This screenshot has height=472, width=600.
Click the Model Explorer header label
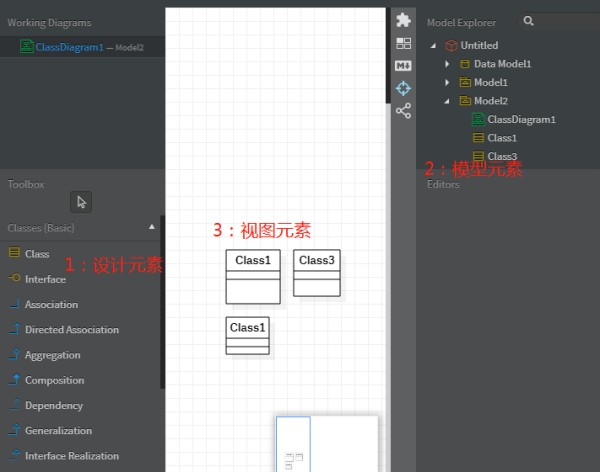pyautogui.click(x=461, y=23)
